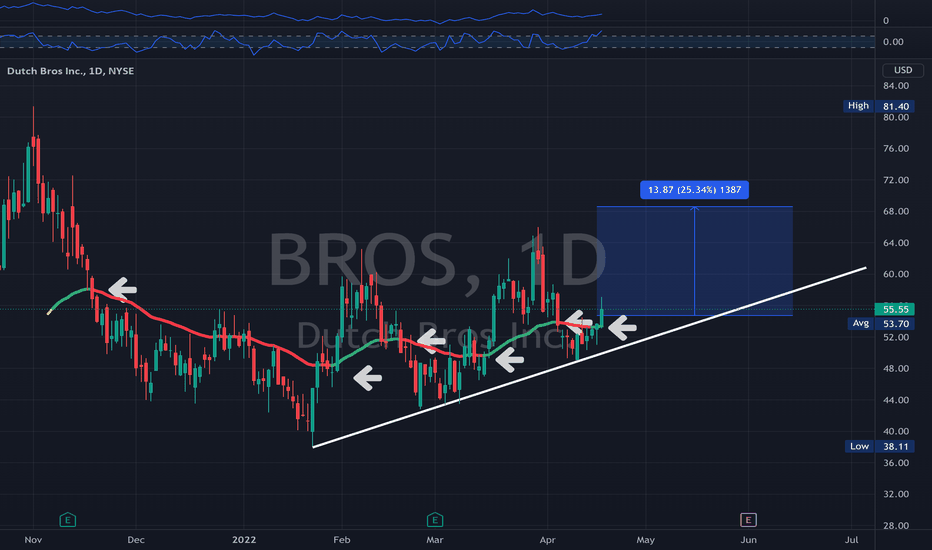The image size is (932, 550).
Task: Click the upcoming June earnings E marker
Action: [748, 520]
